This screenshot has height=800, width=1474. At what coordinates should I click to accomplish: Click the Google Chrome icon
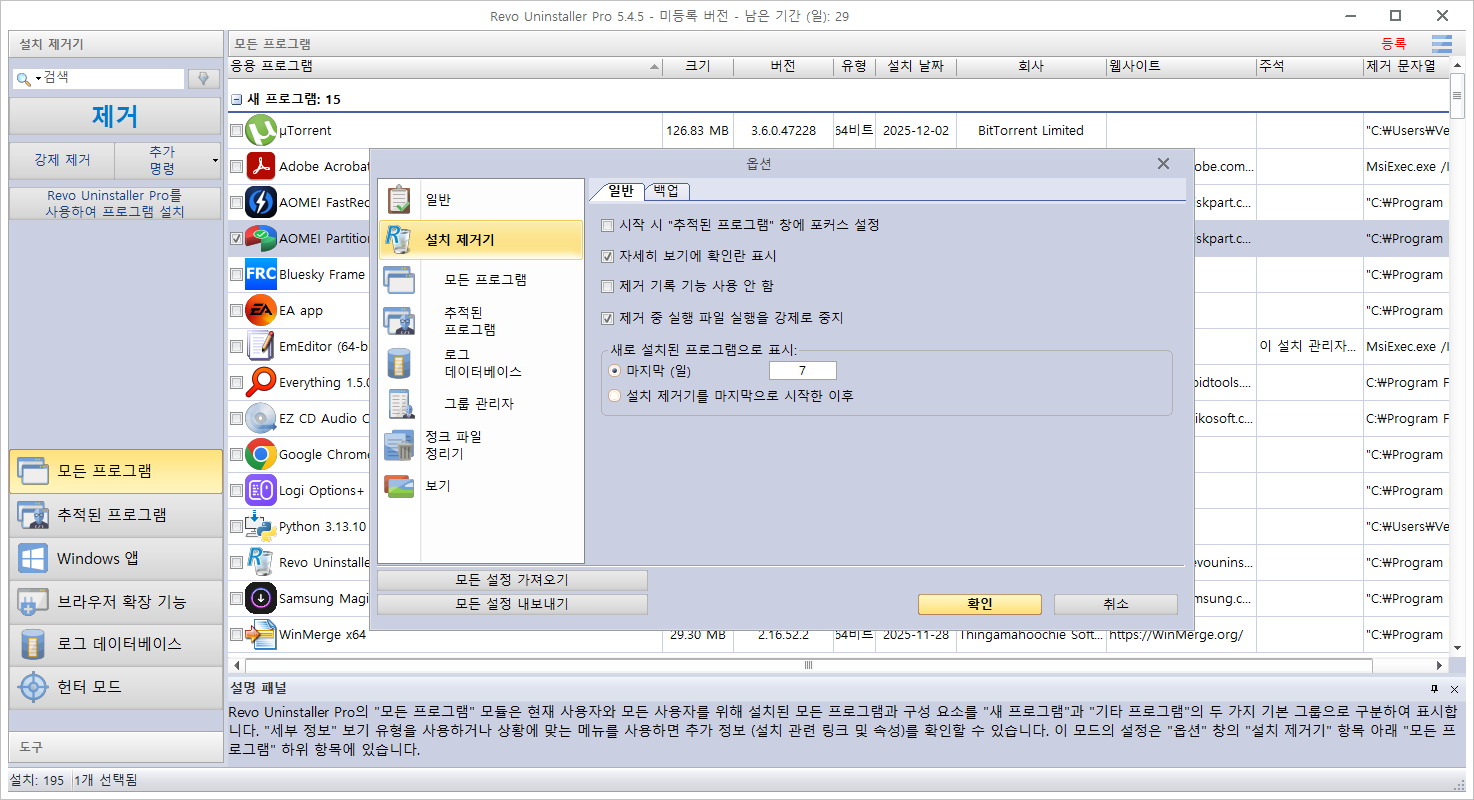pyautogui.click(x=261, y=454)
